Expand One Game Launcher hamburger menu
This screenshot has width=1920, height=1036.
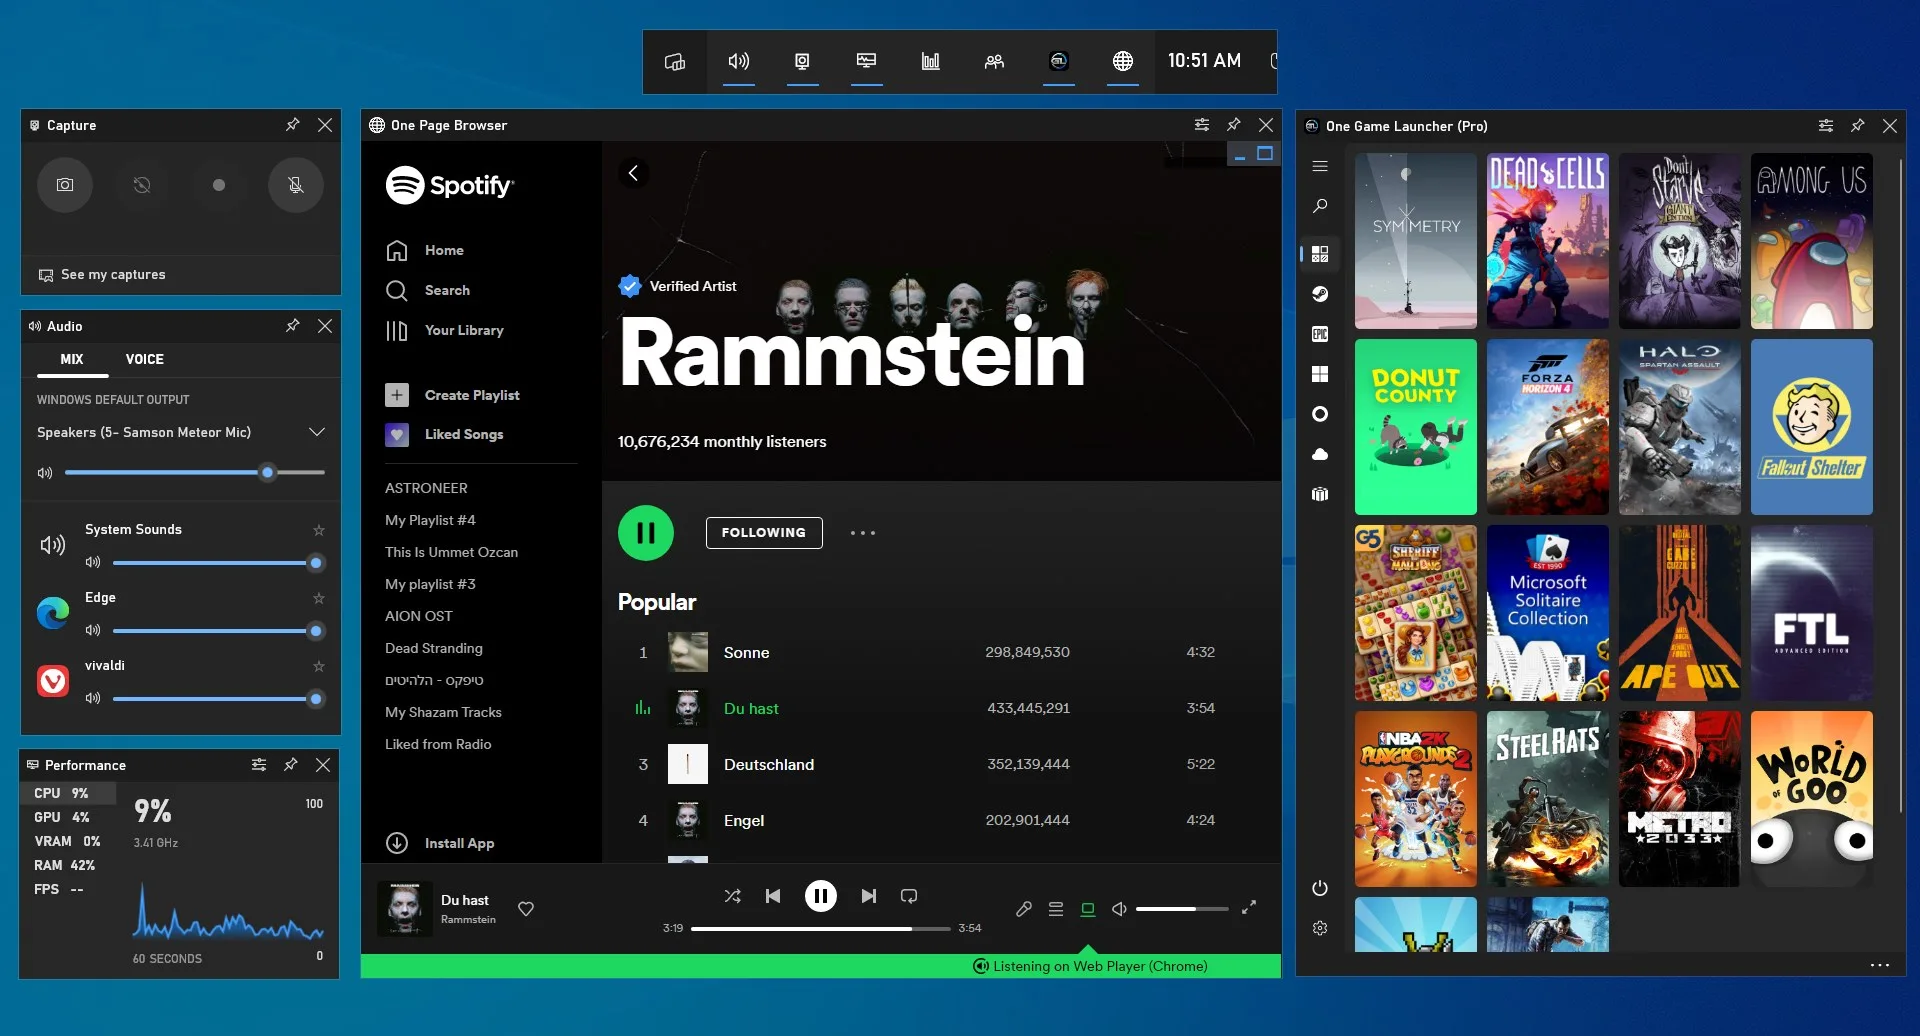(1320, 166)
